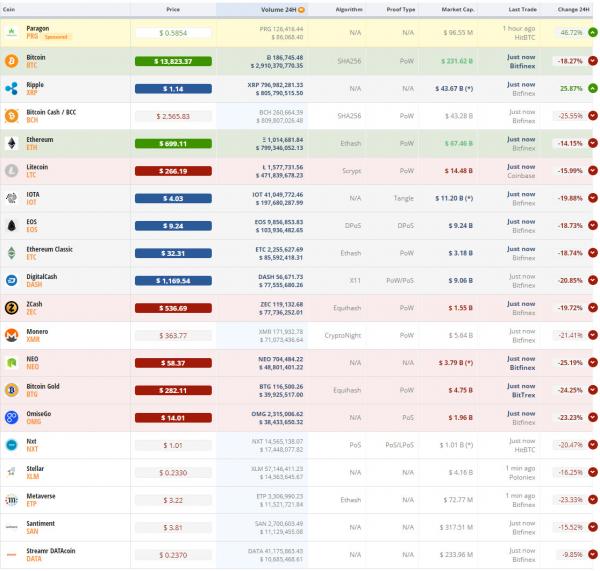Sort by the Volume 24H column header

278,10
